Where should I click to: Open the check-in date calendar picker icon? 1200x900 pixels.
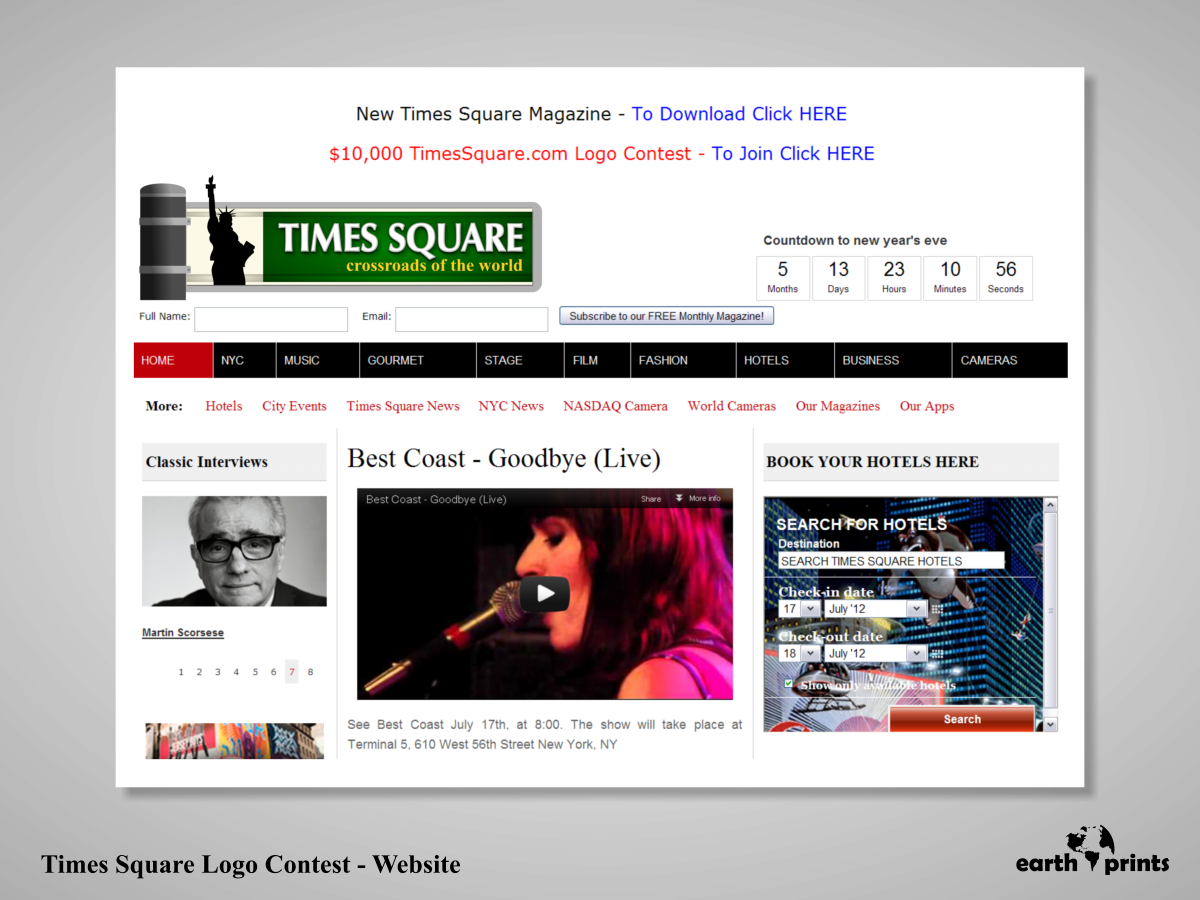tap(937, 609)
